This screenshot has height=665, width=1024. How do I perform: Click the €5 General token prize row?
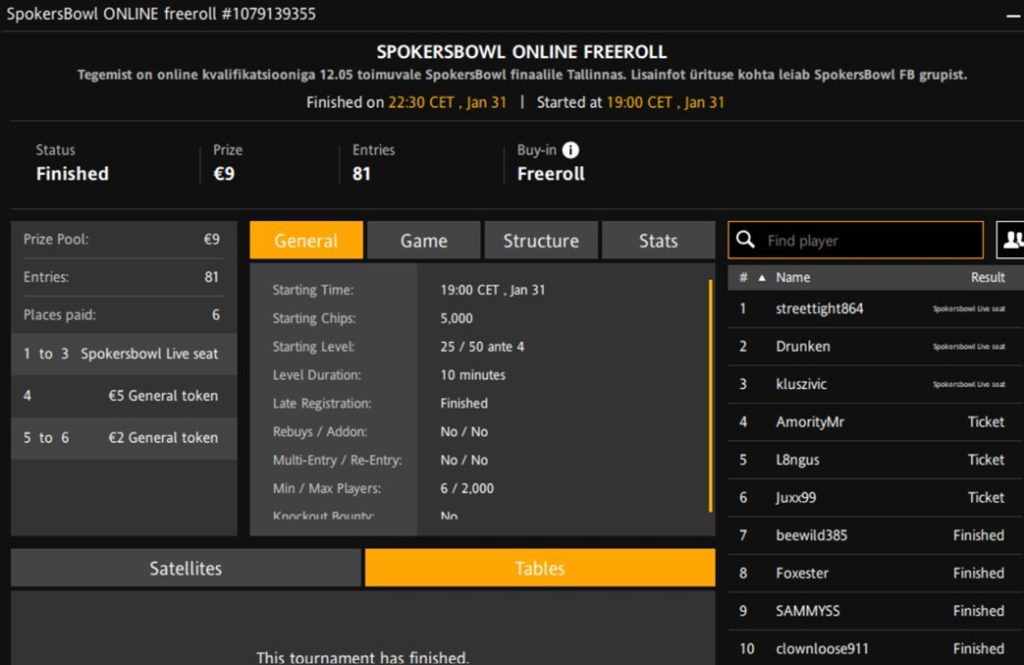124,396
